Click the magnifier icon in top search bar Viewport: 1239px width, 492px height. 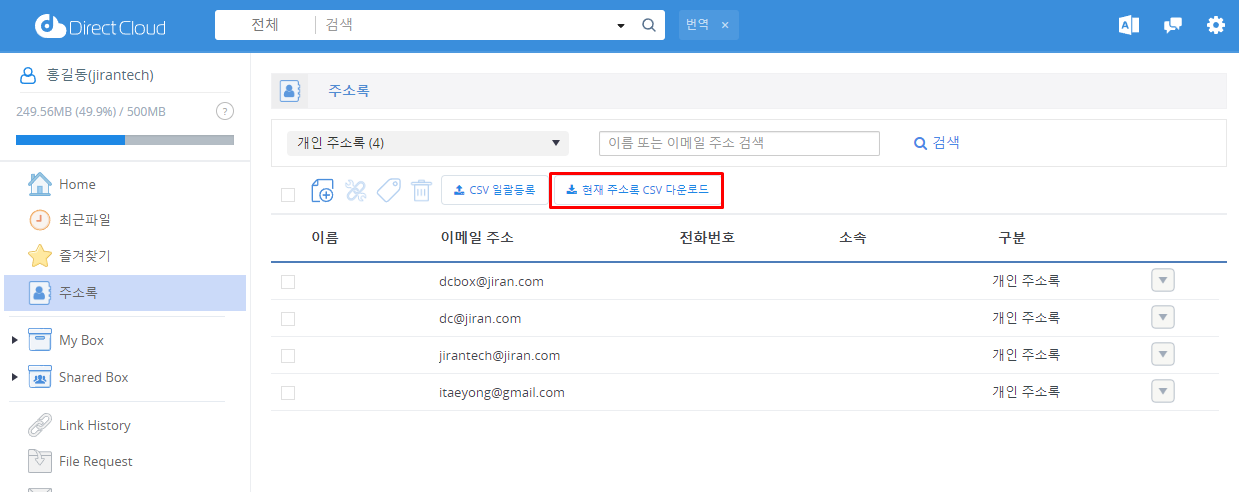point(648,25)
